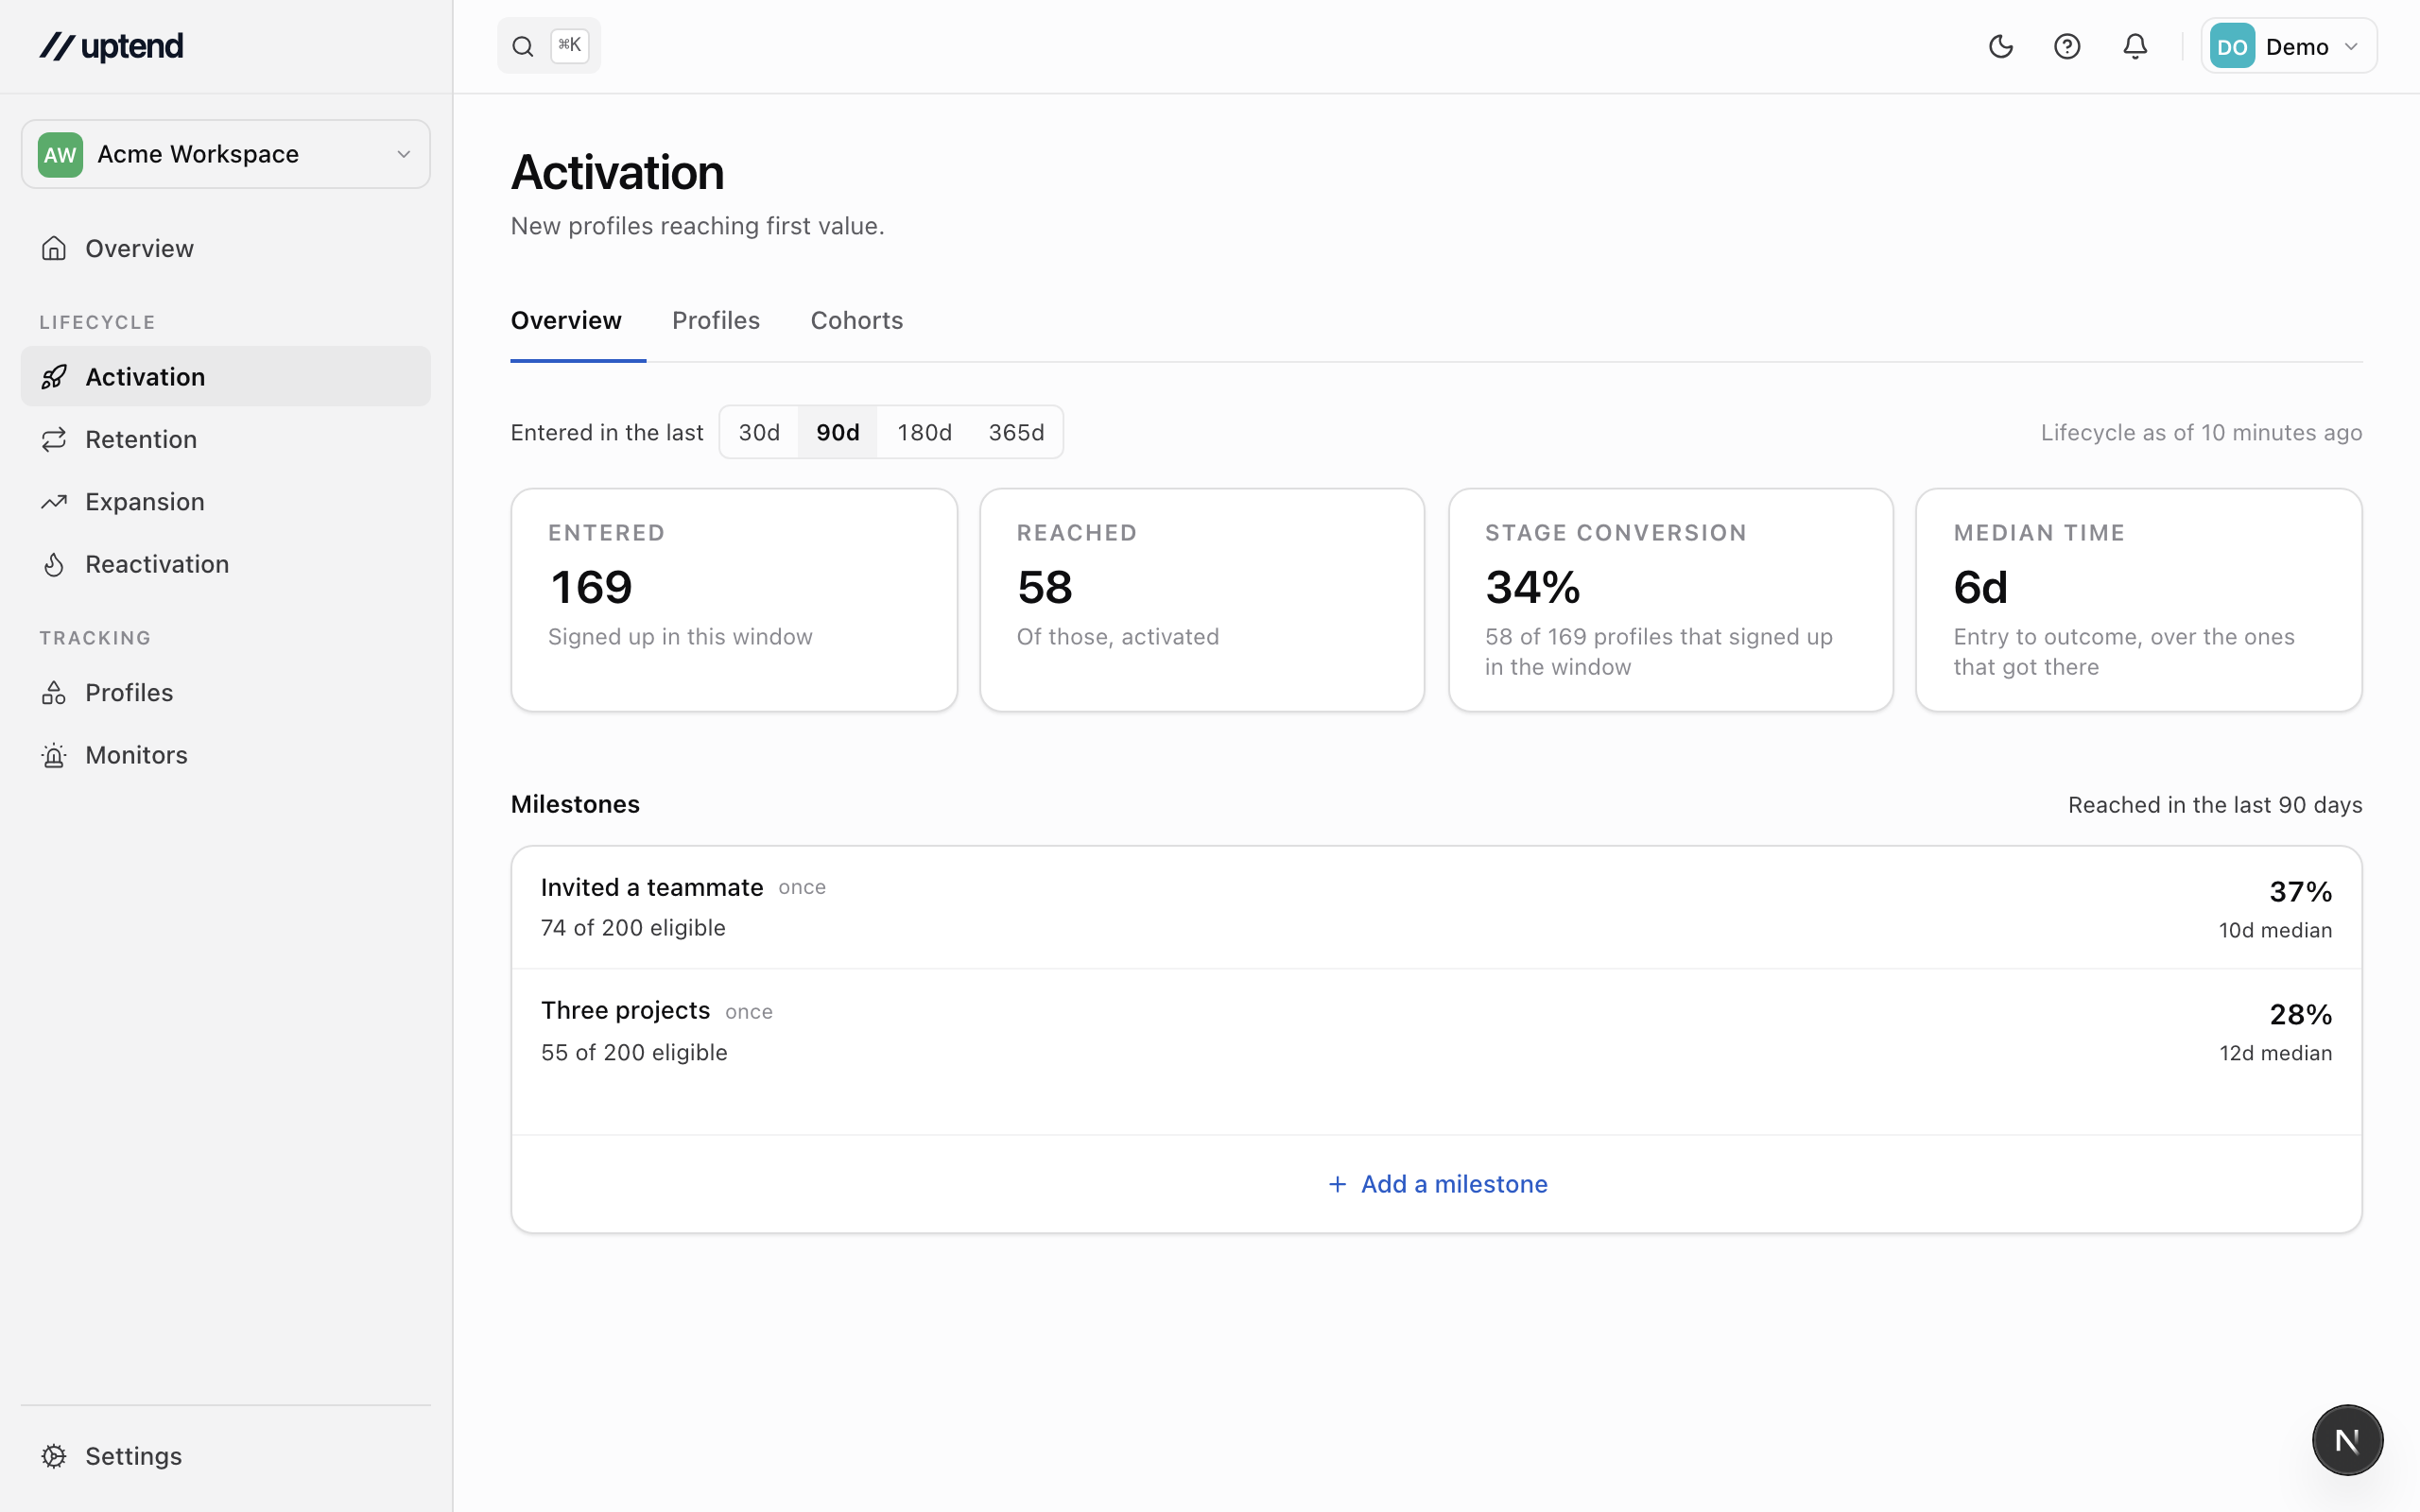This screenshot has width=2420, height=1512.
Task: Click the Retention loop icon
Action: click(54, 439)
